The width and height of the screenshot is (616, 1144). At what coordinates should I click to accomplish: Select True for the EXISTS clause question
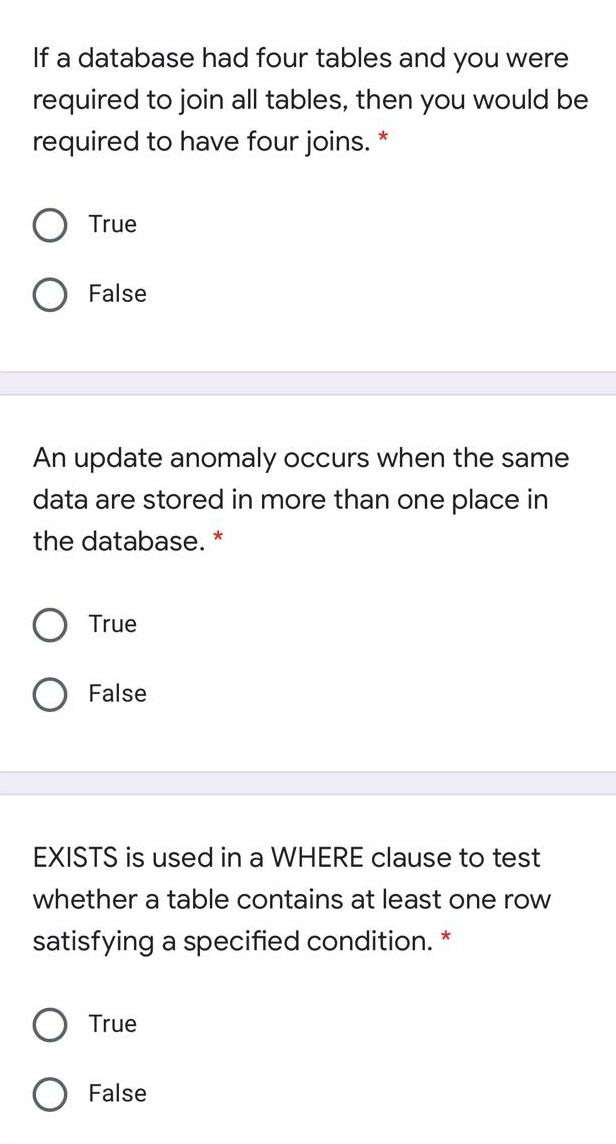[x=49, y=1024]
